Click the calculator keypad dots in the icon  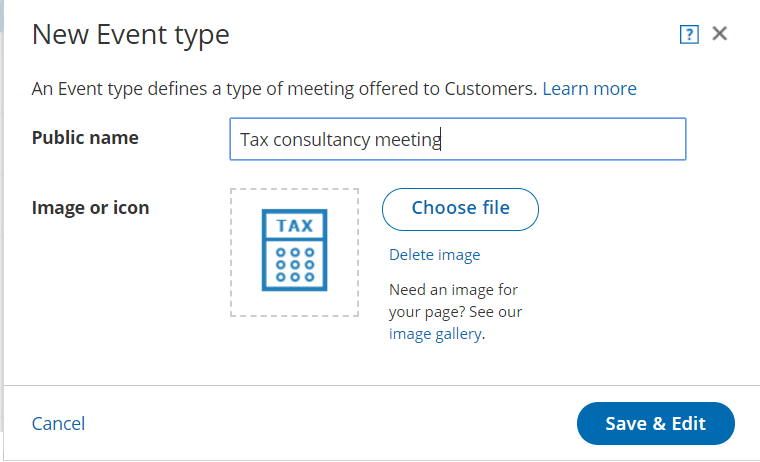(x=295, y=265)
